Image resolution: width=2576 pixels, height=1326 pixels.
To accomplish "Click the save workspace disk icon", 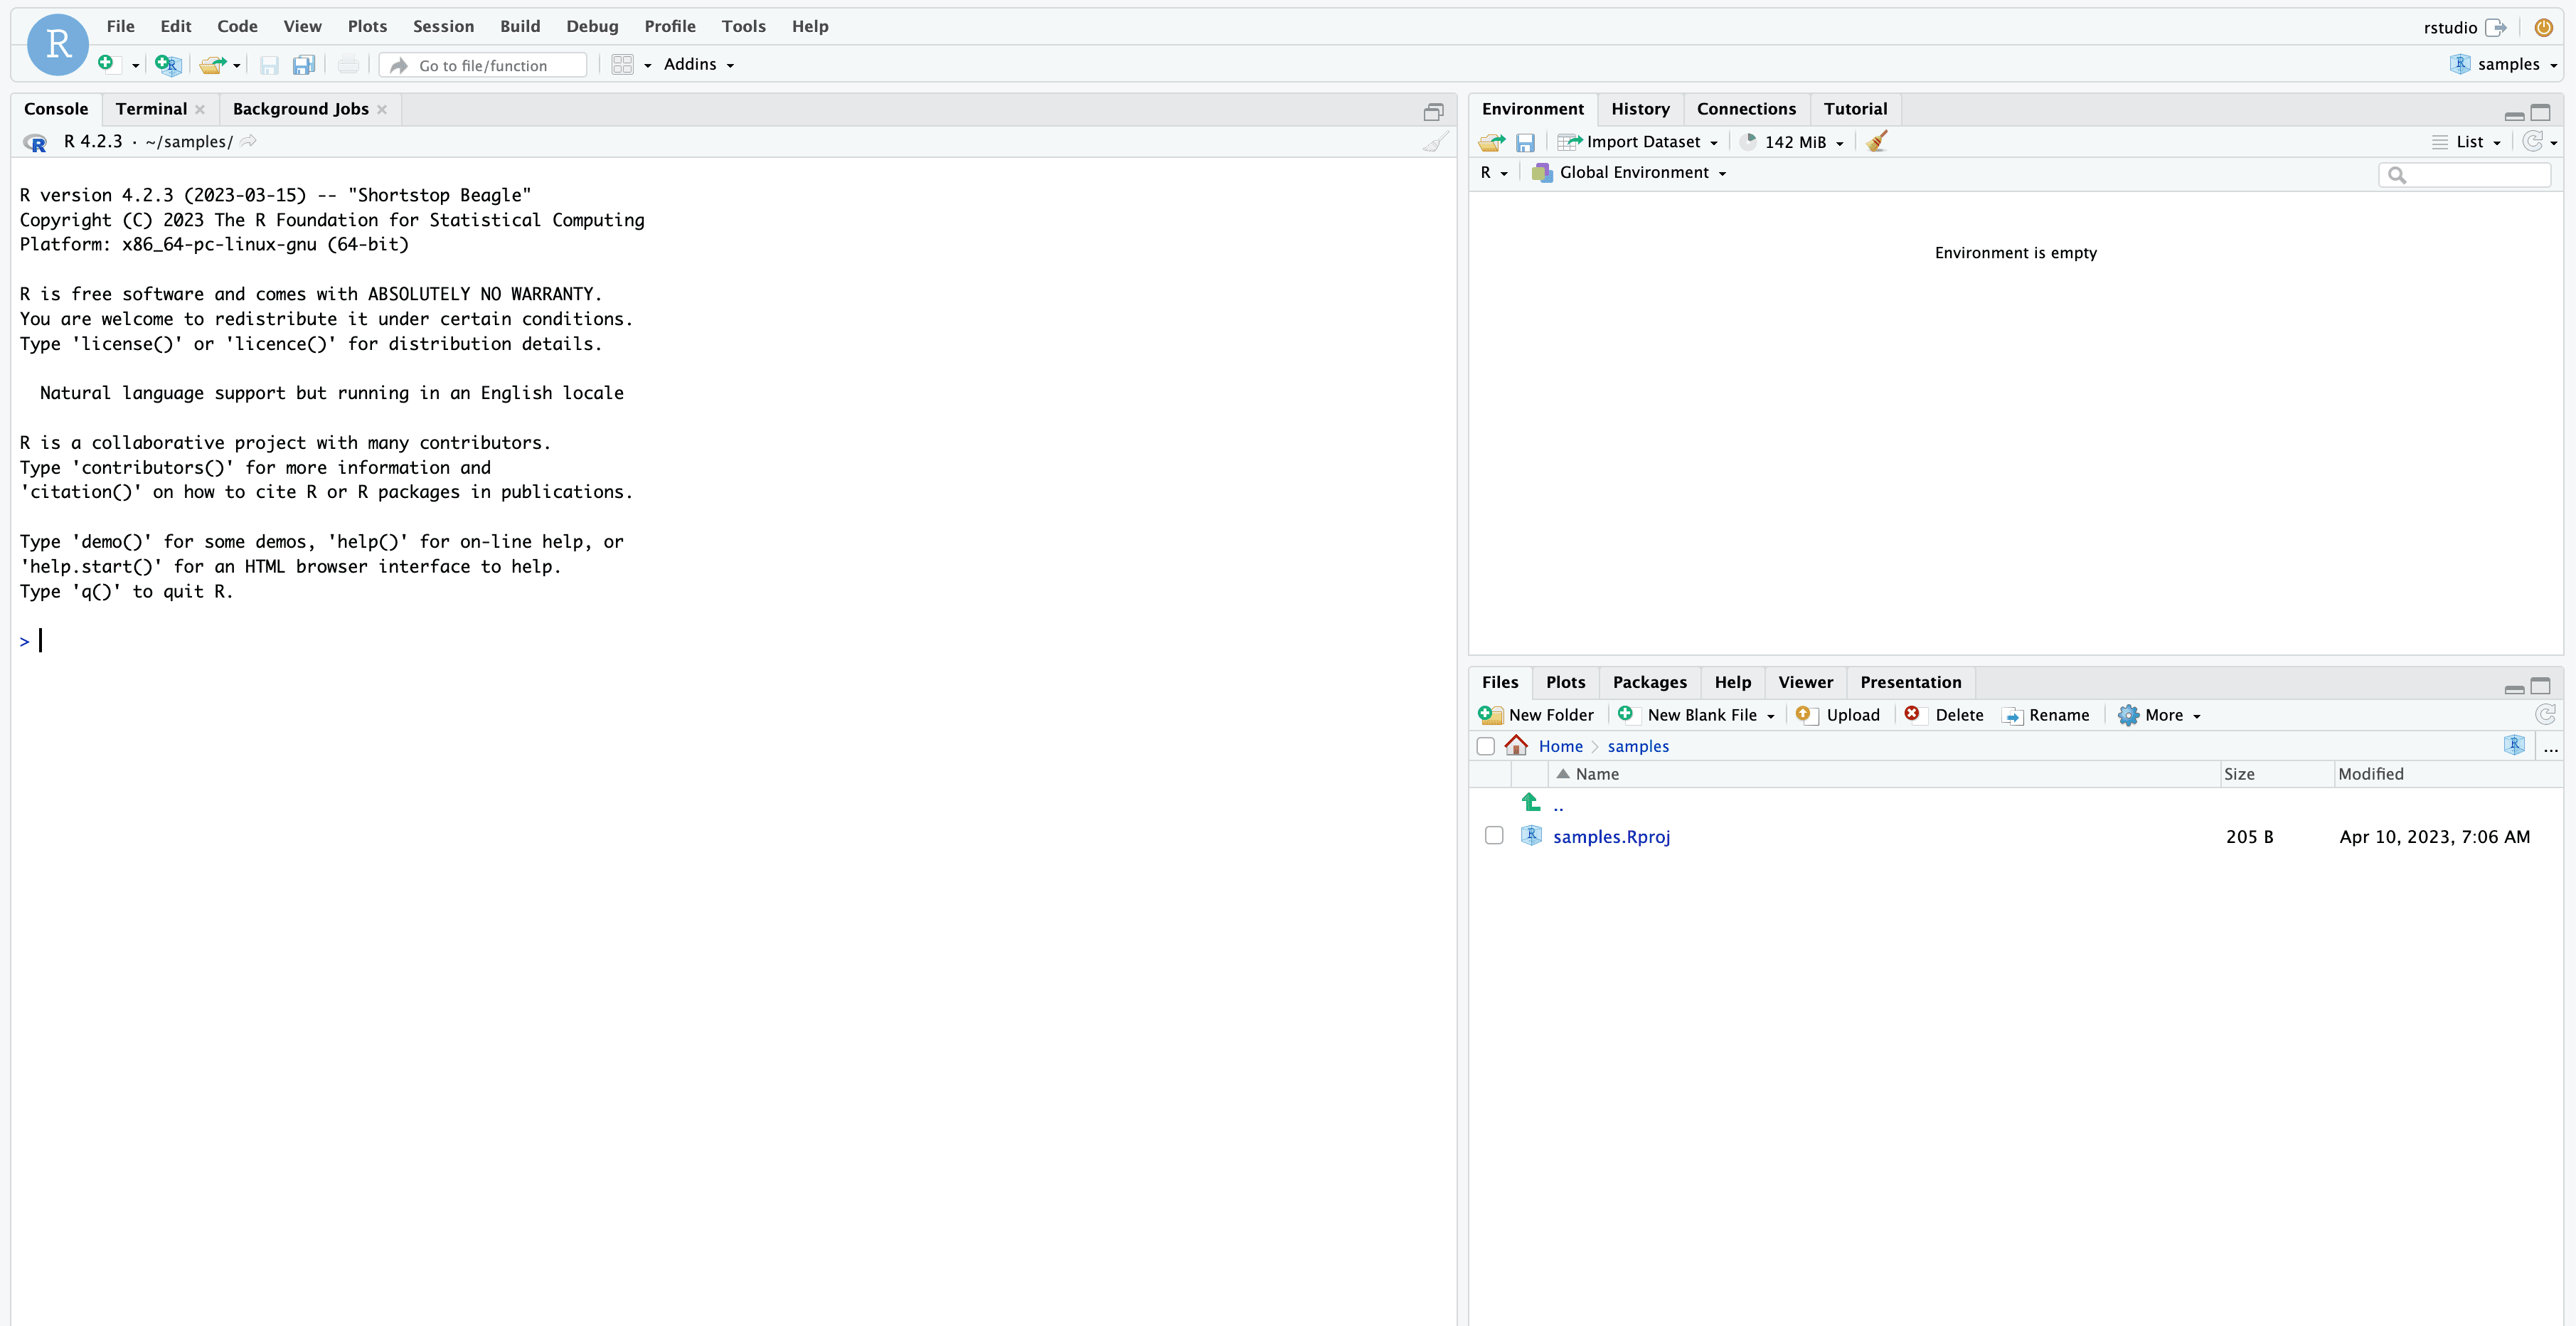I will tap(1524, 142).
